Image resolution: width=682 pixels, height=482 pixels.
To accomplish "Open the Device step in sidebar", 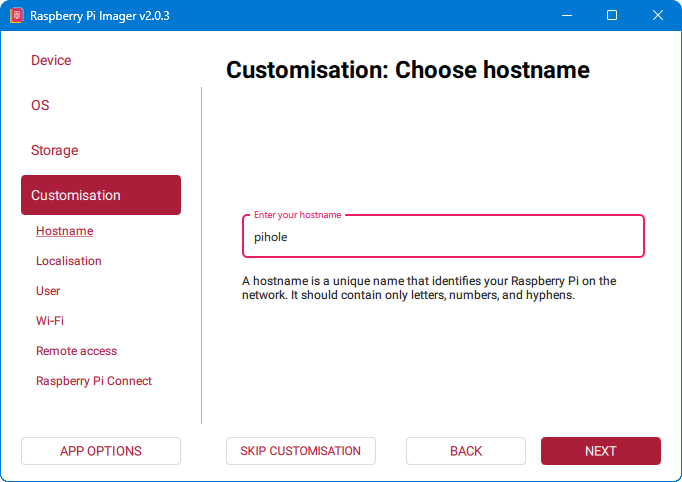I will click(x=51, y=60).
